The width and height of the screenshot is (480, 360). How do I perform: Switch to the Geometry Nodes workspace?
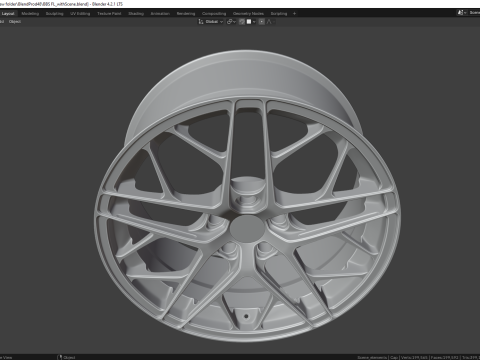(248, 14)
